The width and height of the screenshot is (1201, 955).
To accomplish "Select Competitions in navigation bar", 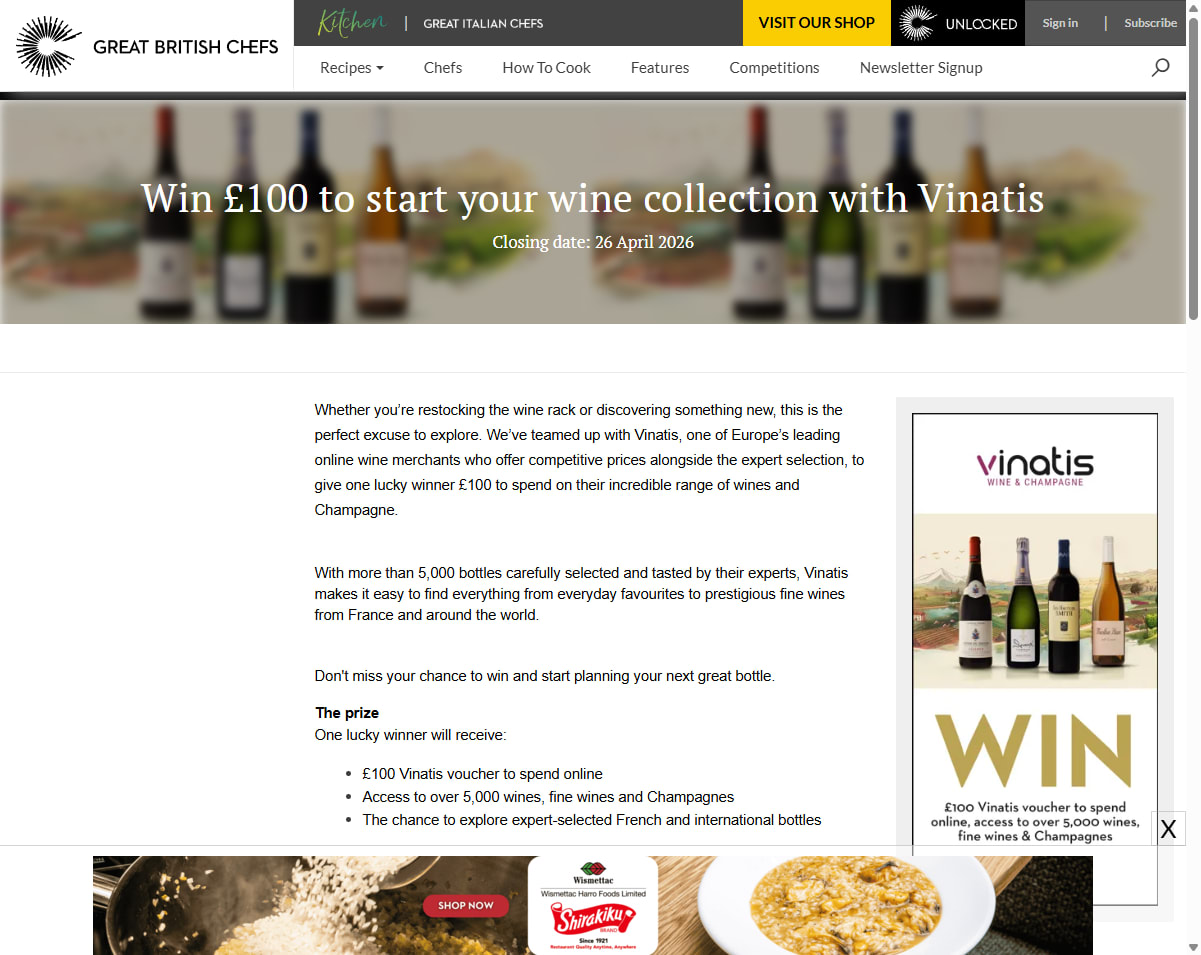I will pyautogui.click(x=774, y=68).
